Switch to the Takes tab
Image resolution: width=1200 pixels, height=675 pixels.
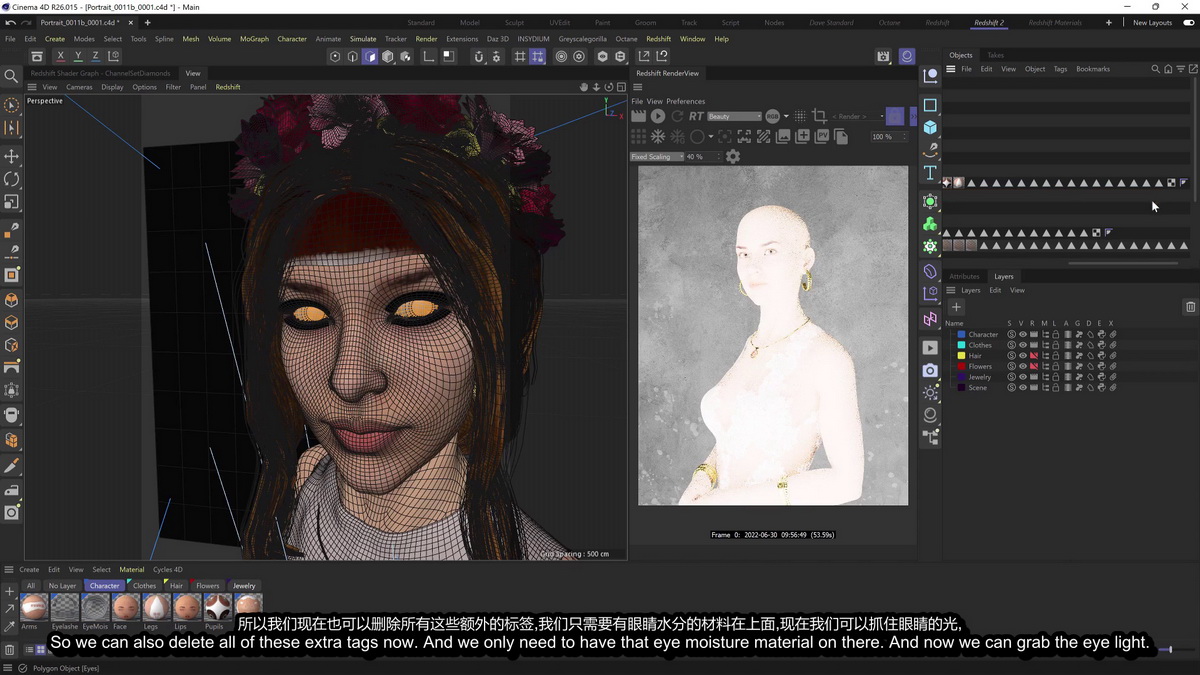[x=995, y=55]
